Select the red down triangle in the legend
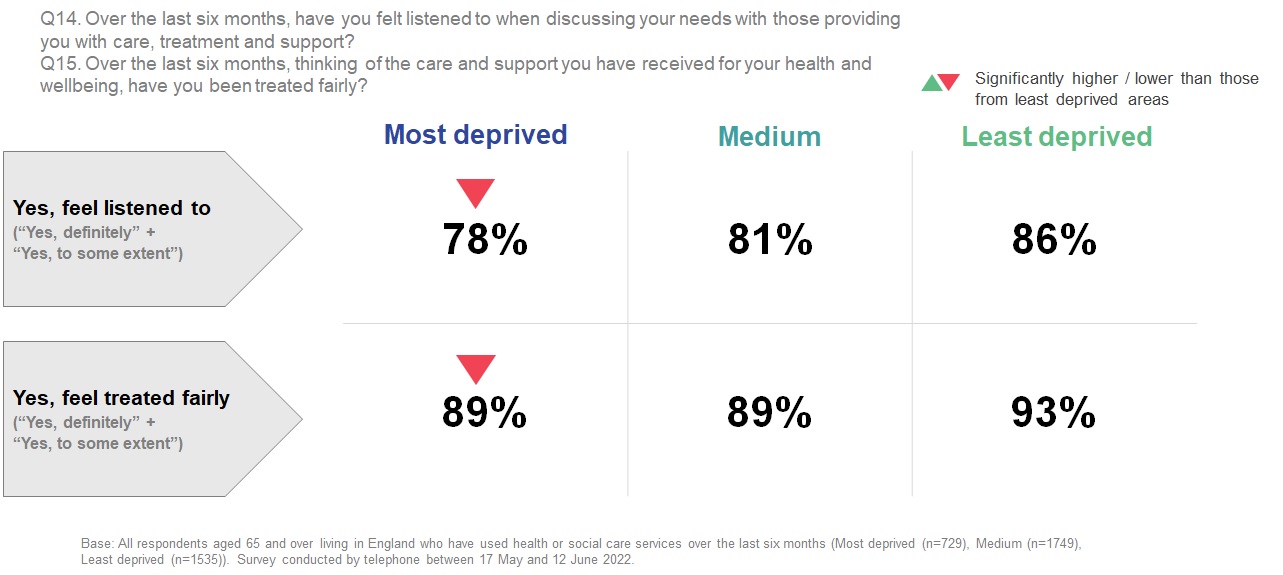Screen dimensions: 1283x575 (949, 82)
